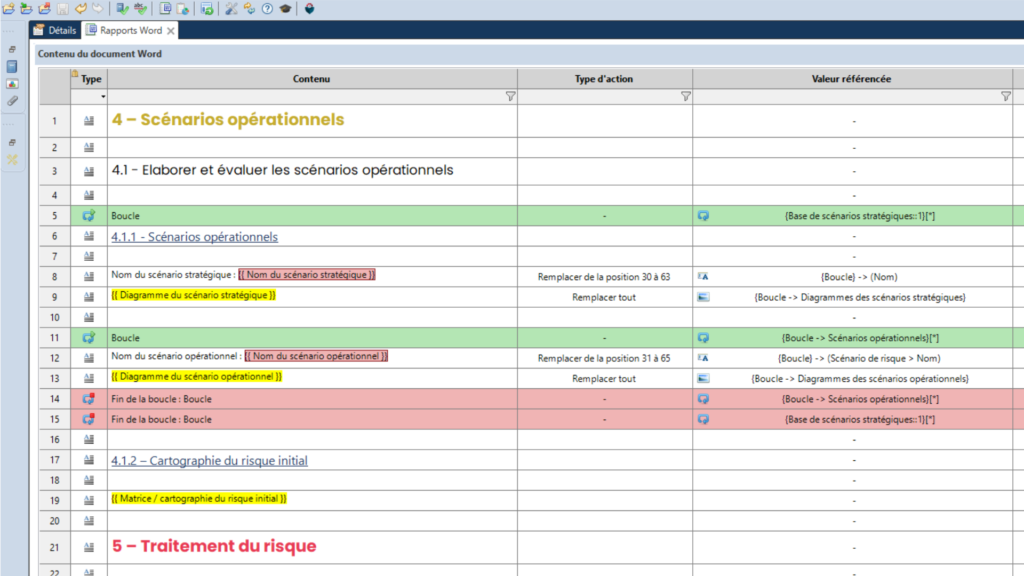Open the paperclip attachments panel
This screenshot has height=576, width=1024.
point(14,101)
